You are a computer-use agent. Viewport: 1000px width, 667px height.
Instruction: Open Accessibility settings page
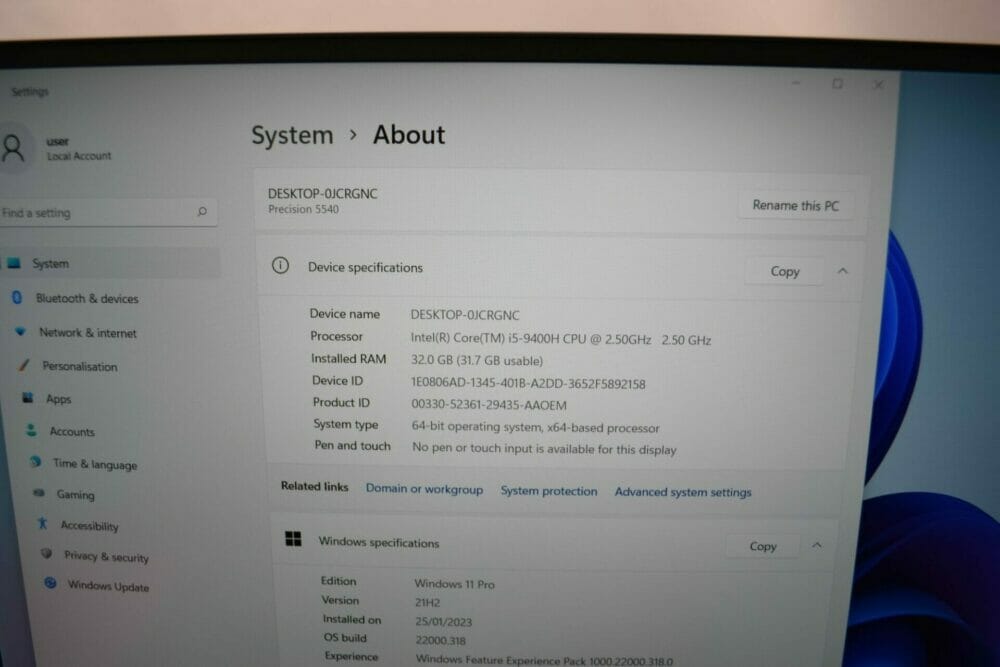click(89, 526)
